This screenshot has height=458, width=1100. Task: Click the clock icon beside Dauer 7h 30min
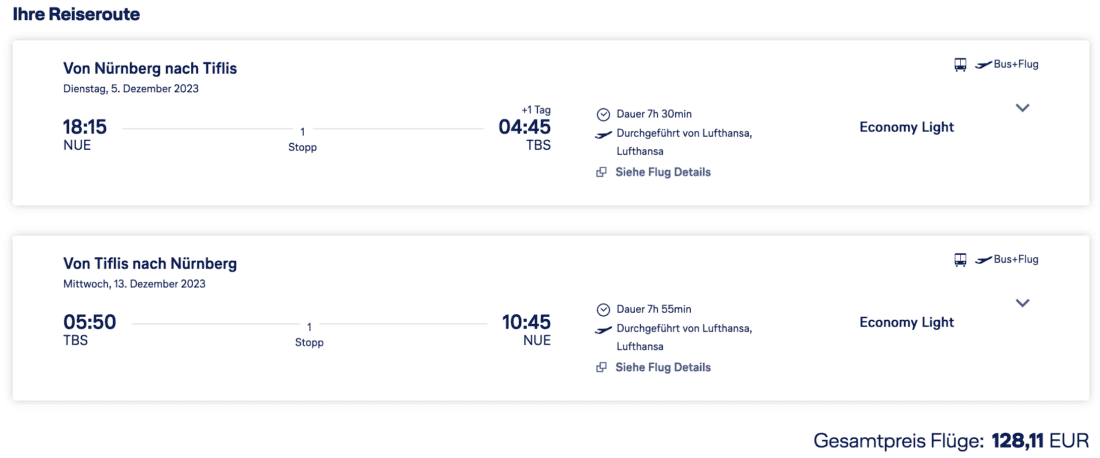[603, 114]
